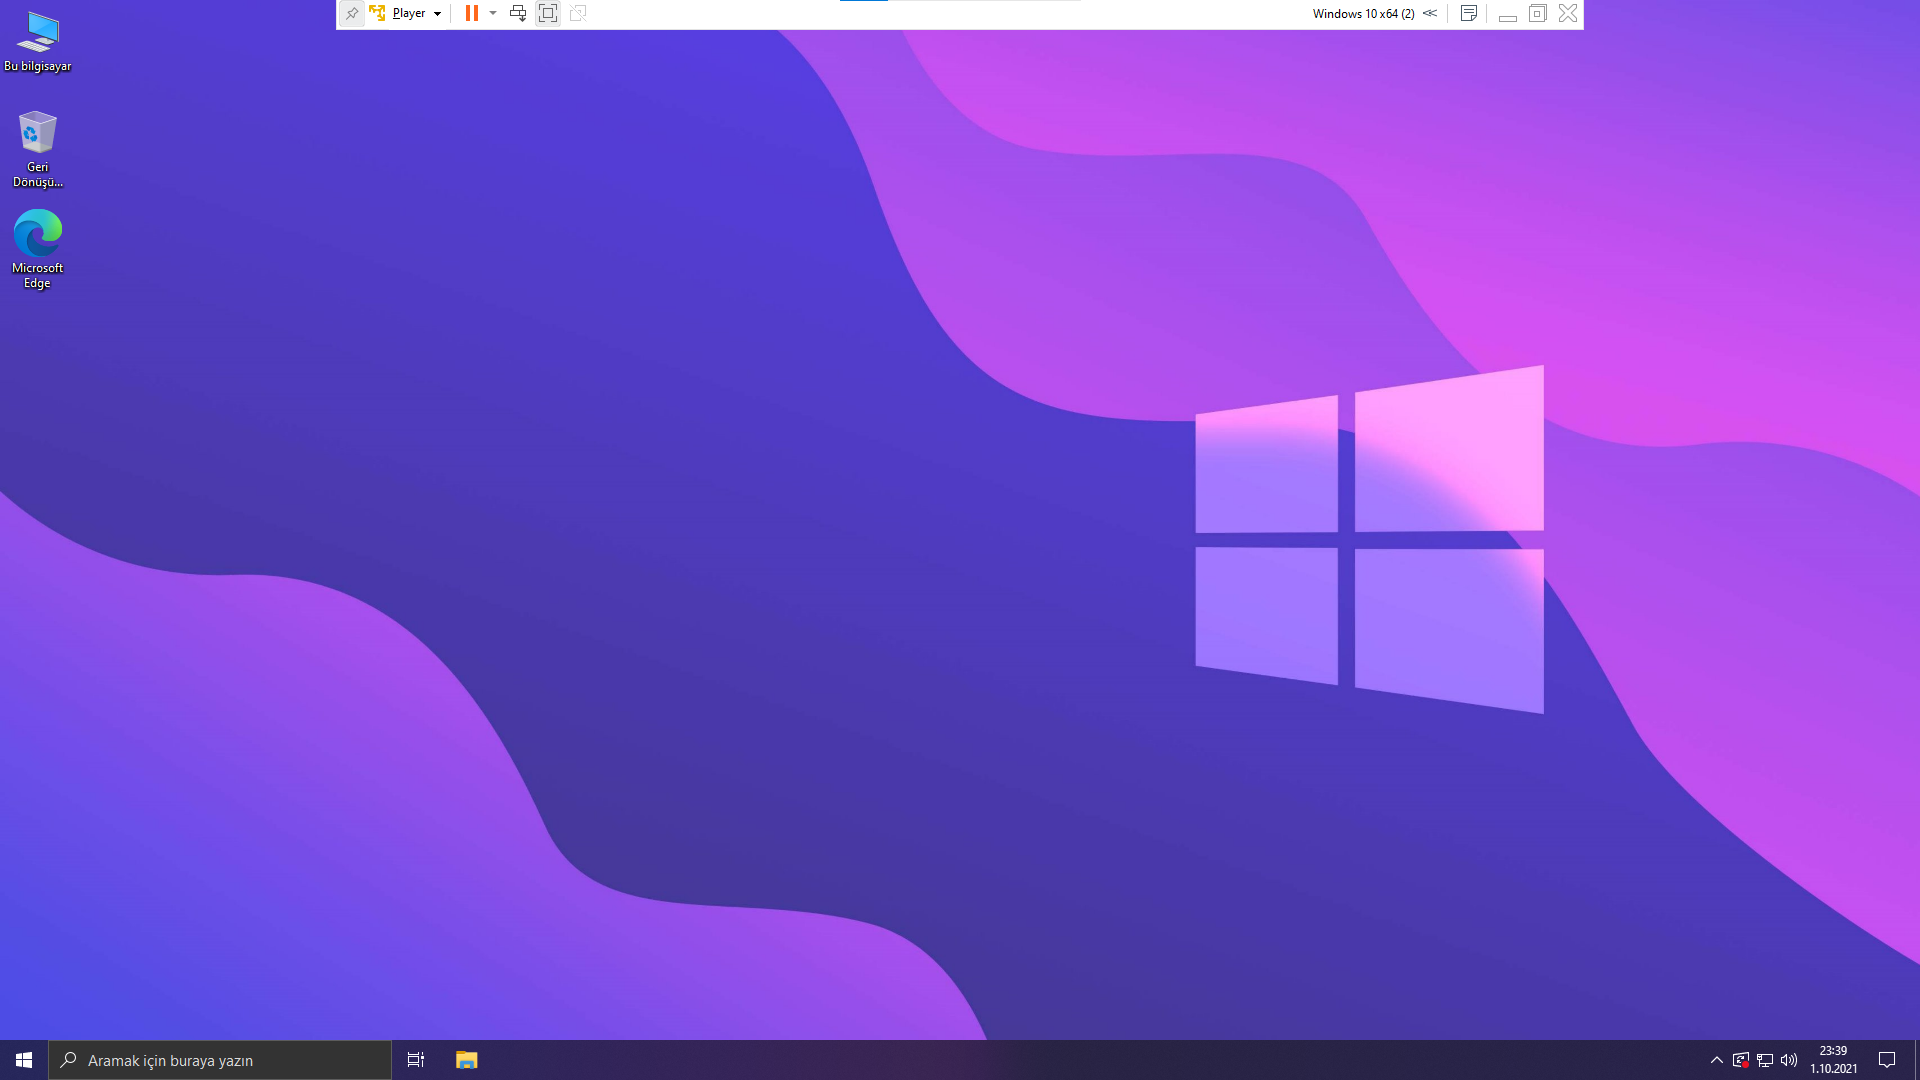This screenshot has width=1920, height=1080.
Task: Click the Send Ctrl+Alt+Del icon
Action: pyautogui.click(x=518, y=14)
